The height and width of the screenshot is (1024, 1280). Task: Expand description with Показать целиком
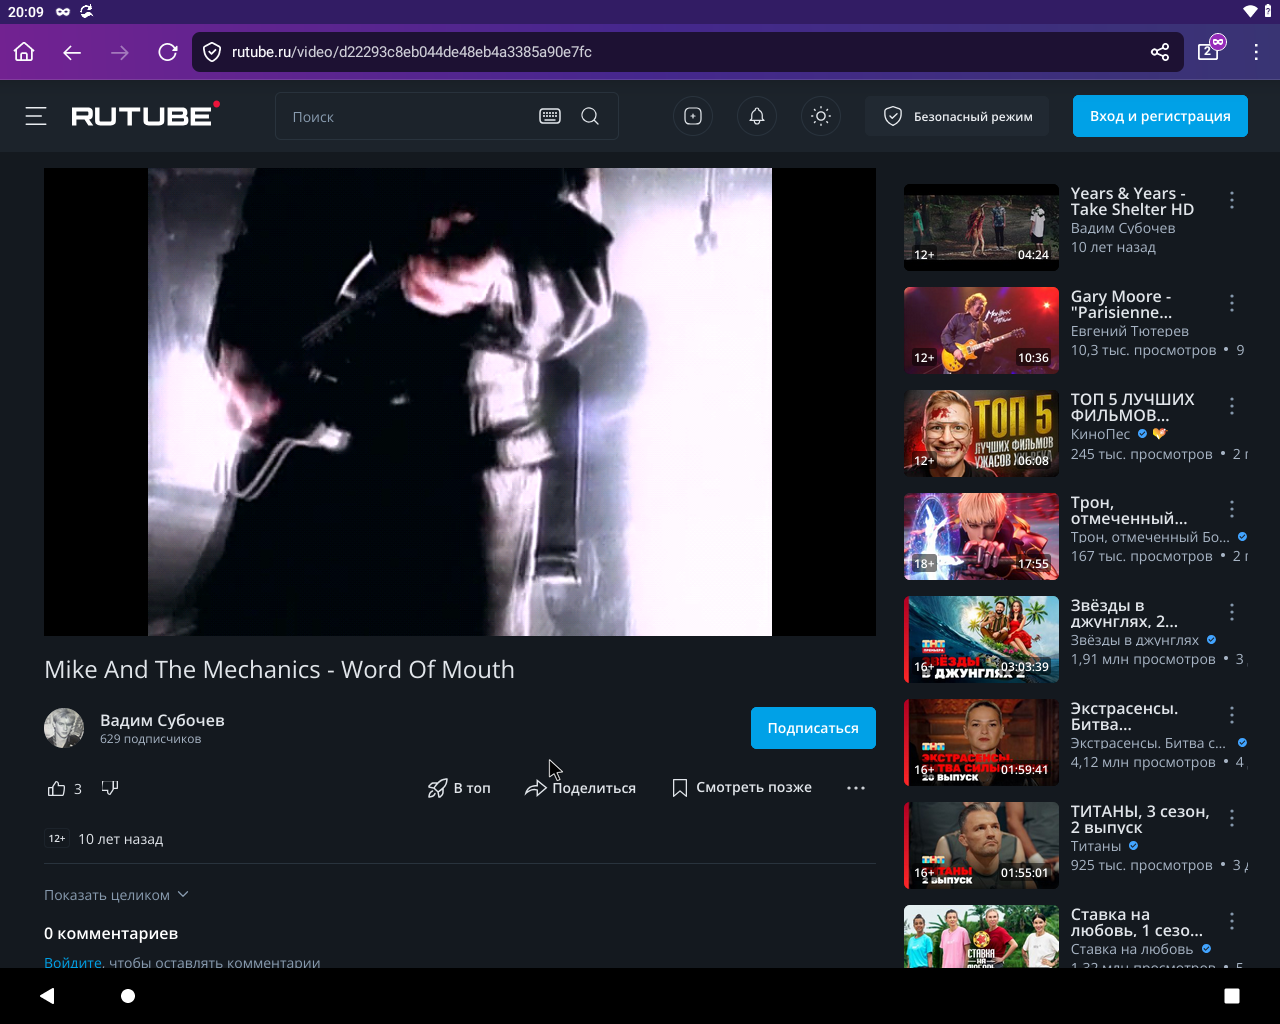[x=116, y=895]
